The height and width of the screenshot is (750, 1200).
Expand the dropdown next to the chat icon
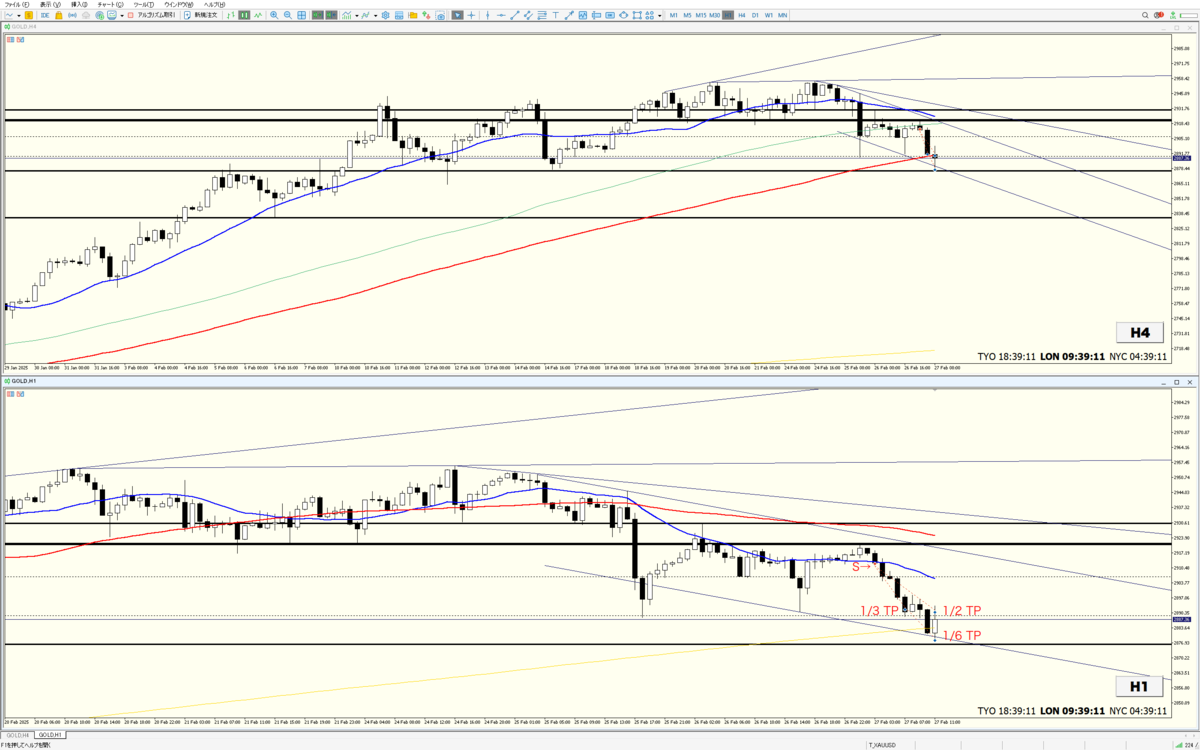tap(122, 15)
